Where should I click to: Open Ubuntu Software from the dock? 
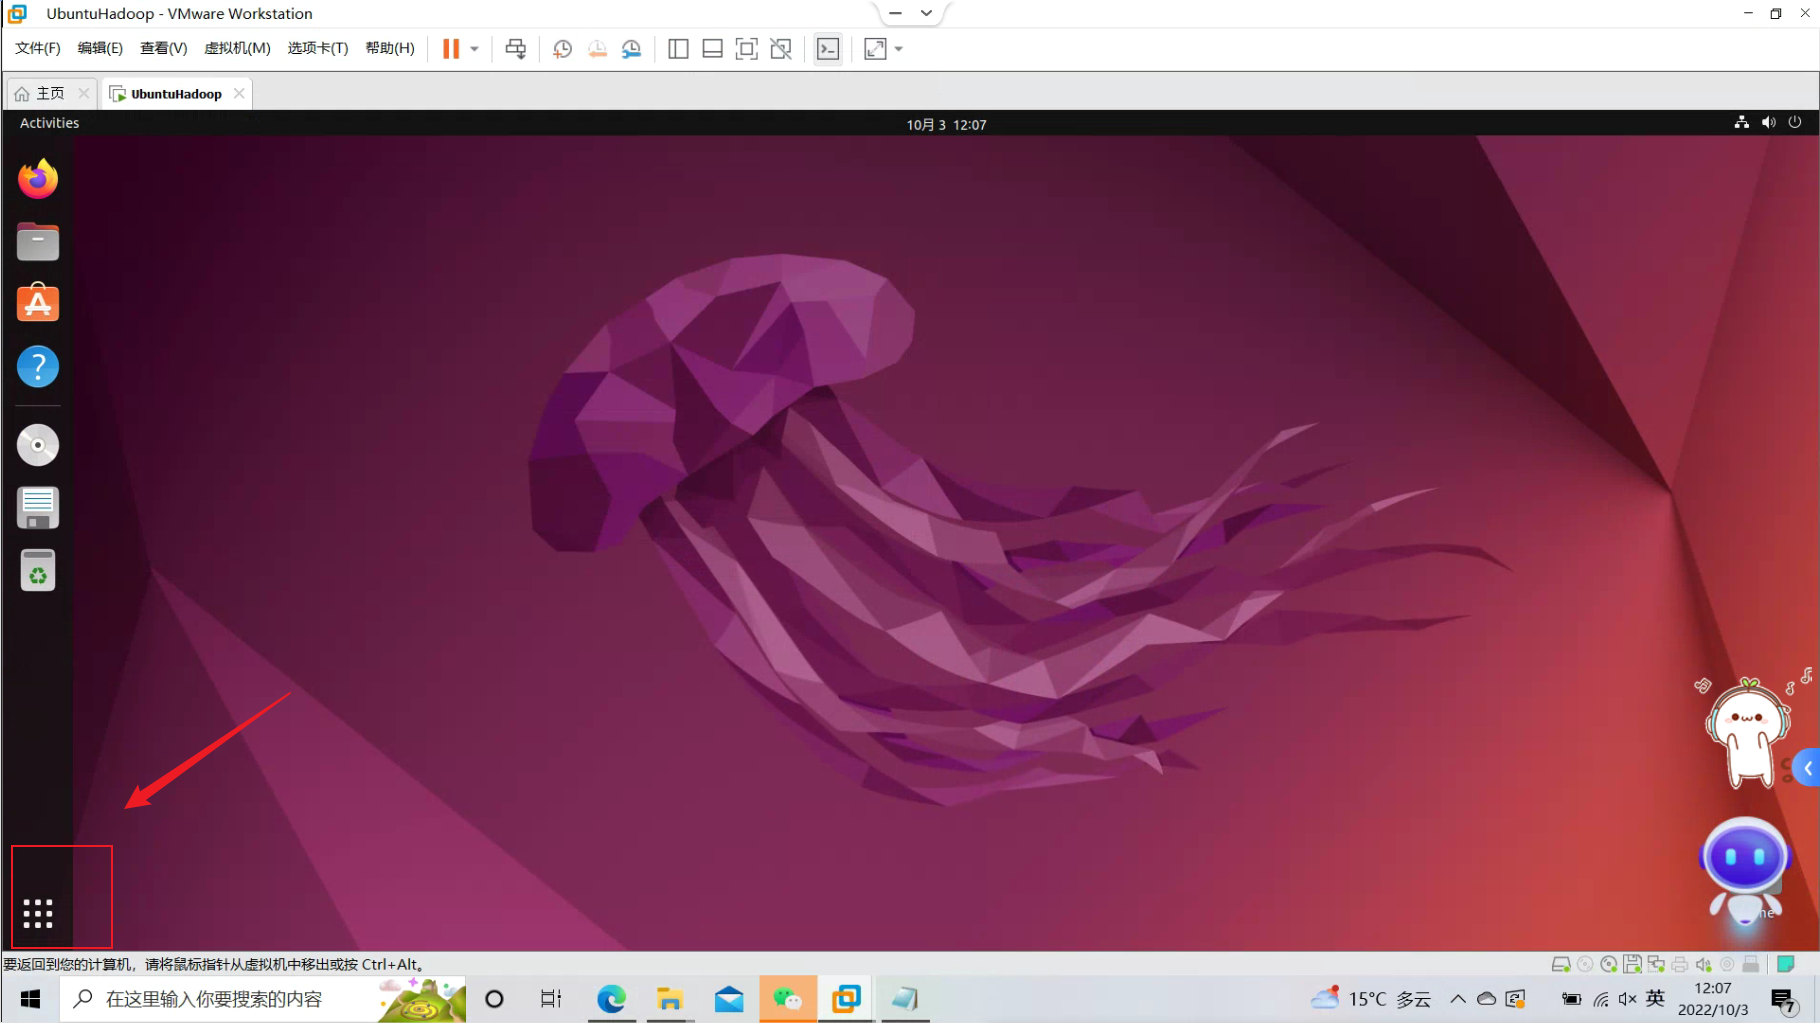38,303
